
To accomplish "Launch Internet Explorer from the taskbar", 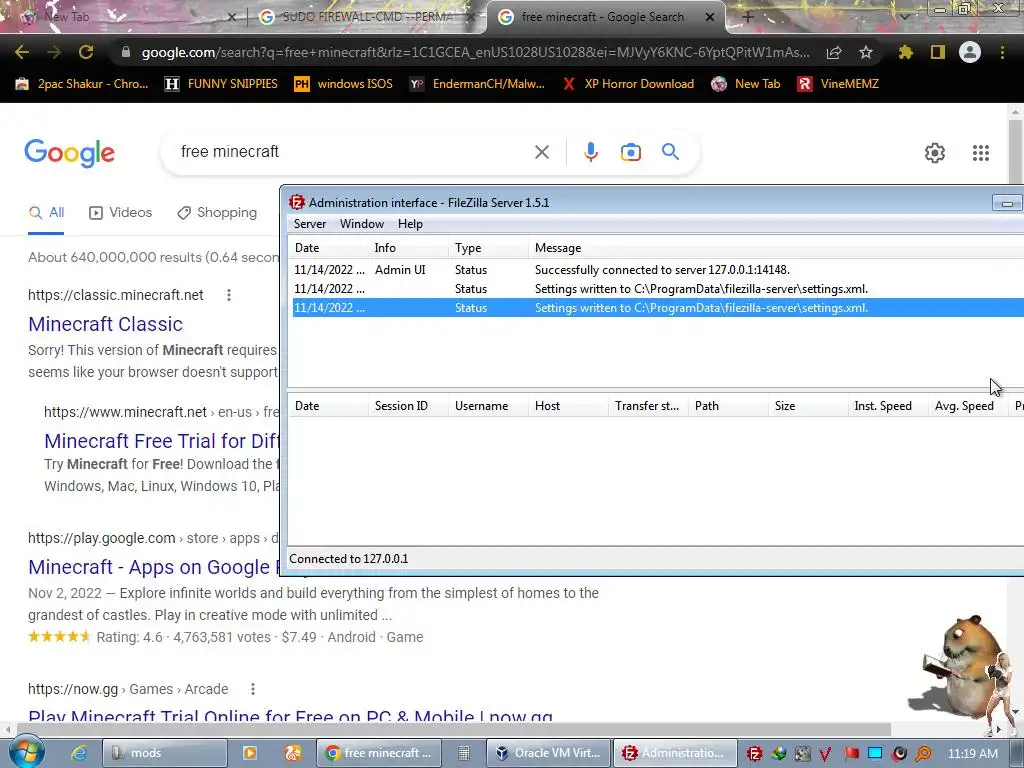I will pos(79,753).
